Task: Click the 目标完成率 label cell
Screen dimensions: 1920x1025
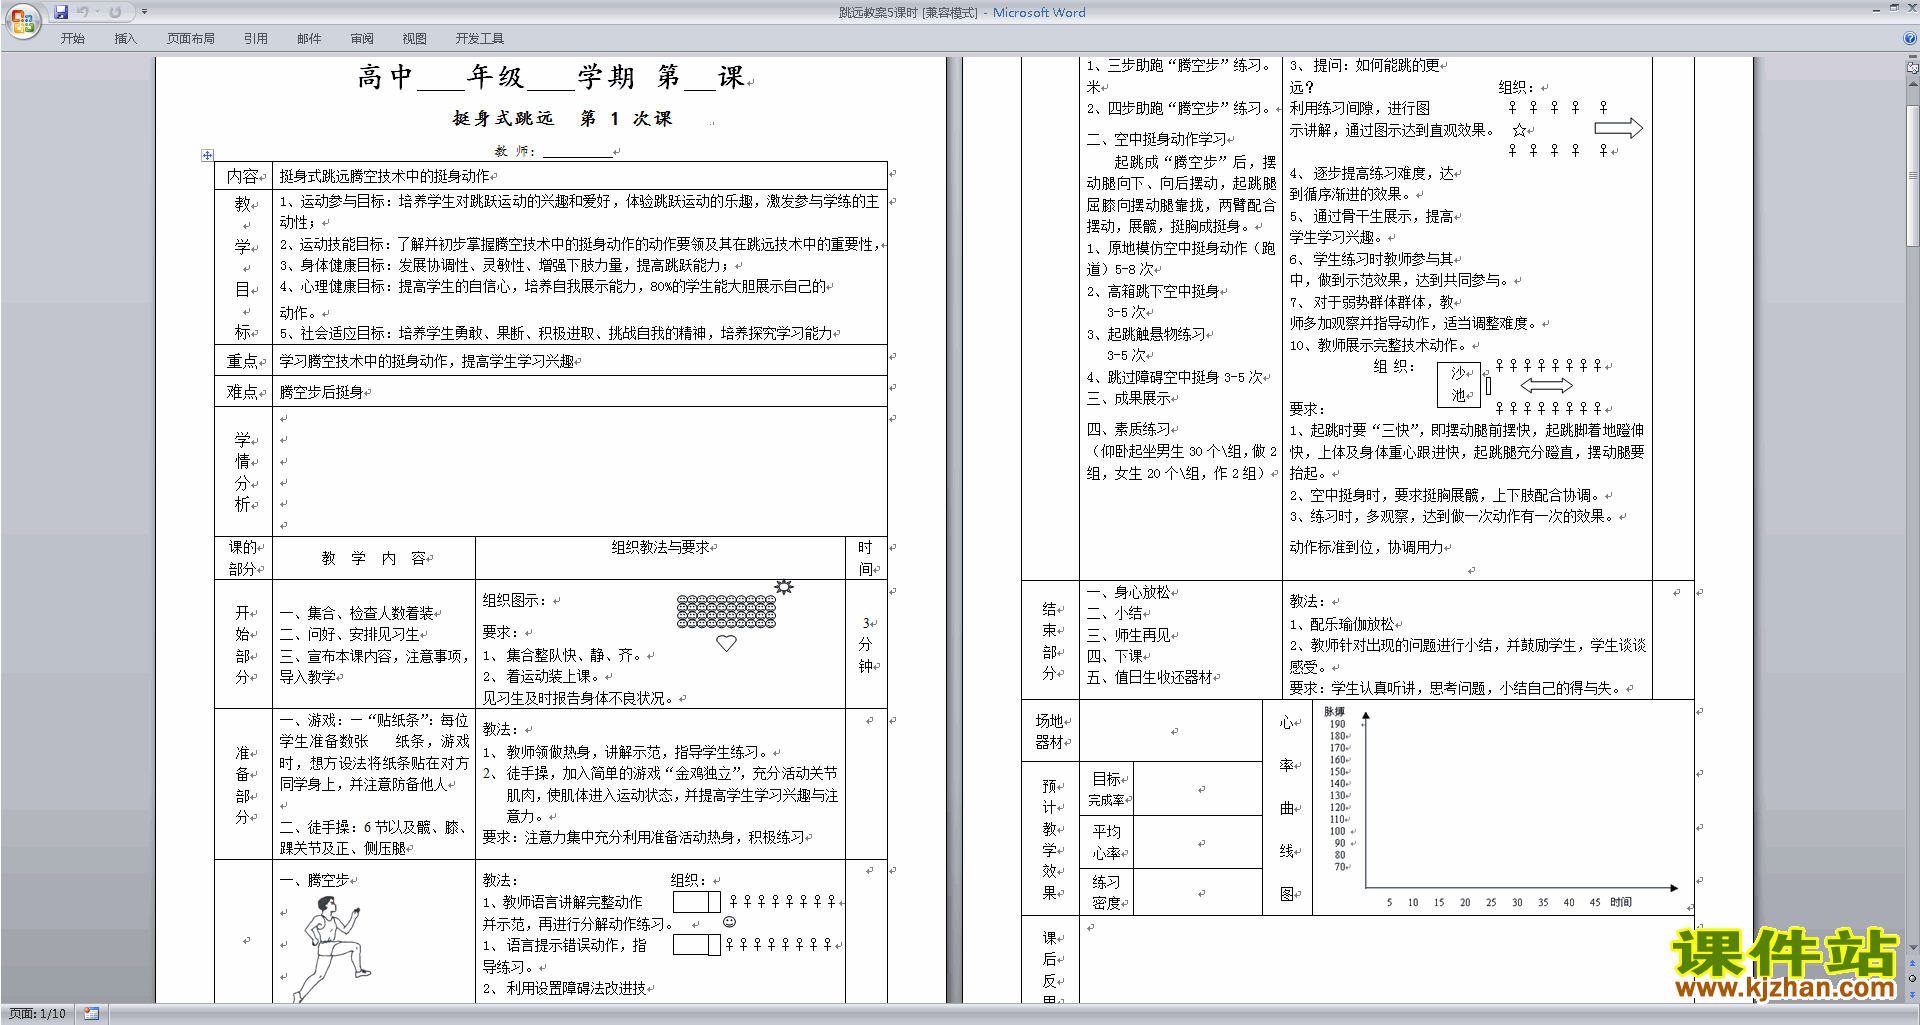Action: (1107, 789)
